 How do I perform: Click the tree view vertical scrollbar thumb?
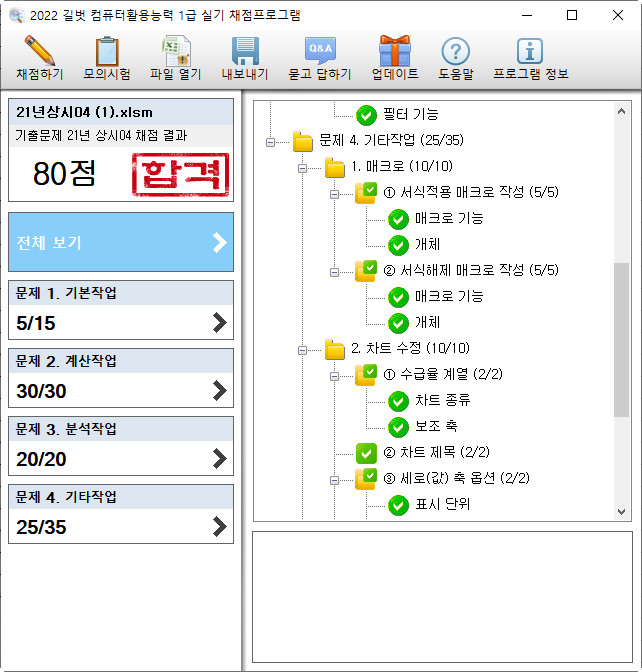coord(622,340)
